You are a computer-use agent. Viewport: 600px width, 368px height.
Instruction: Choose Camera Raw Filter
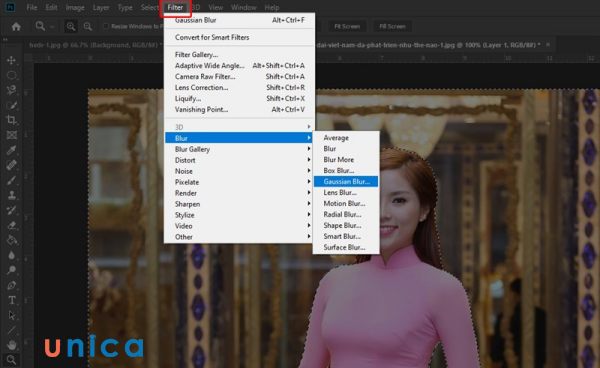click(x=240, y=77)
